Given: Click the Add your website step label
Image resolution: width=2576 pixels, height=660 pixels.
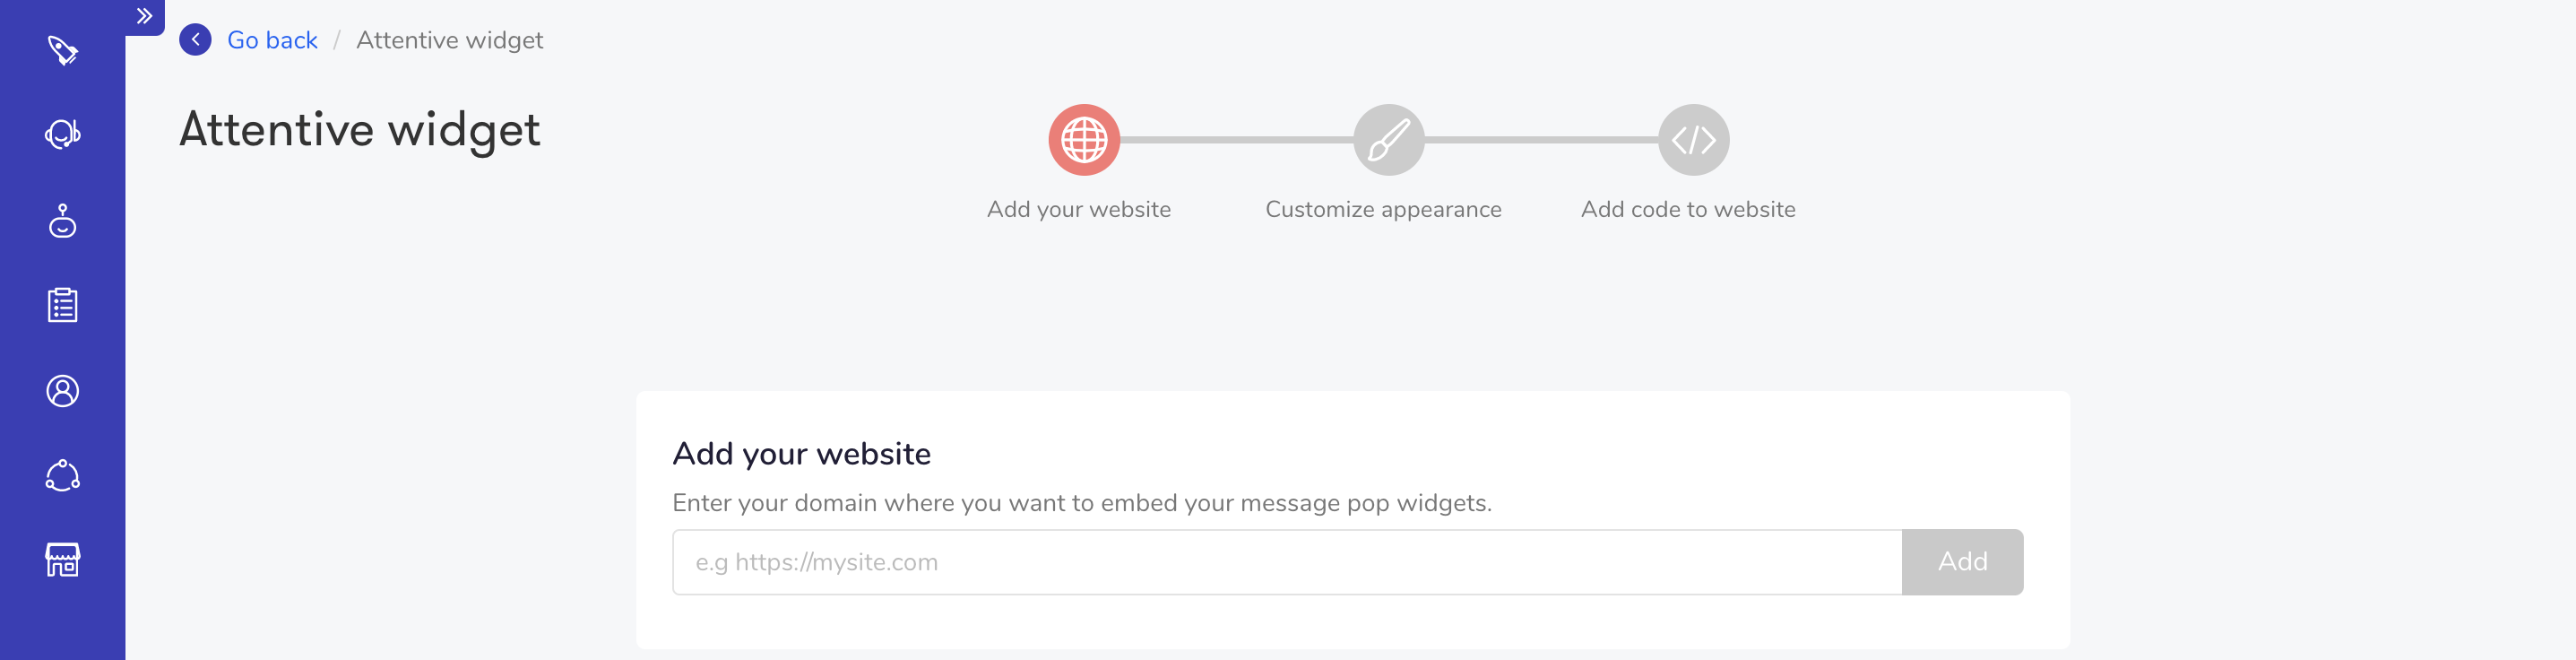Looking at the screenshot, I should [x=1078, y=209].
